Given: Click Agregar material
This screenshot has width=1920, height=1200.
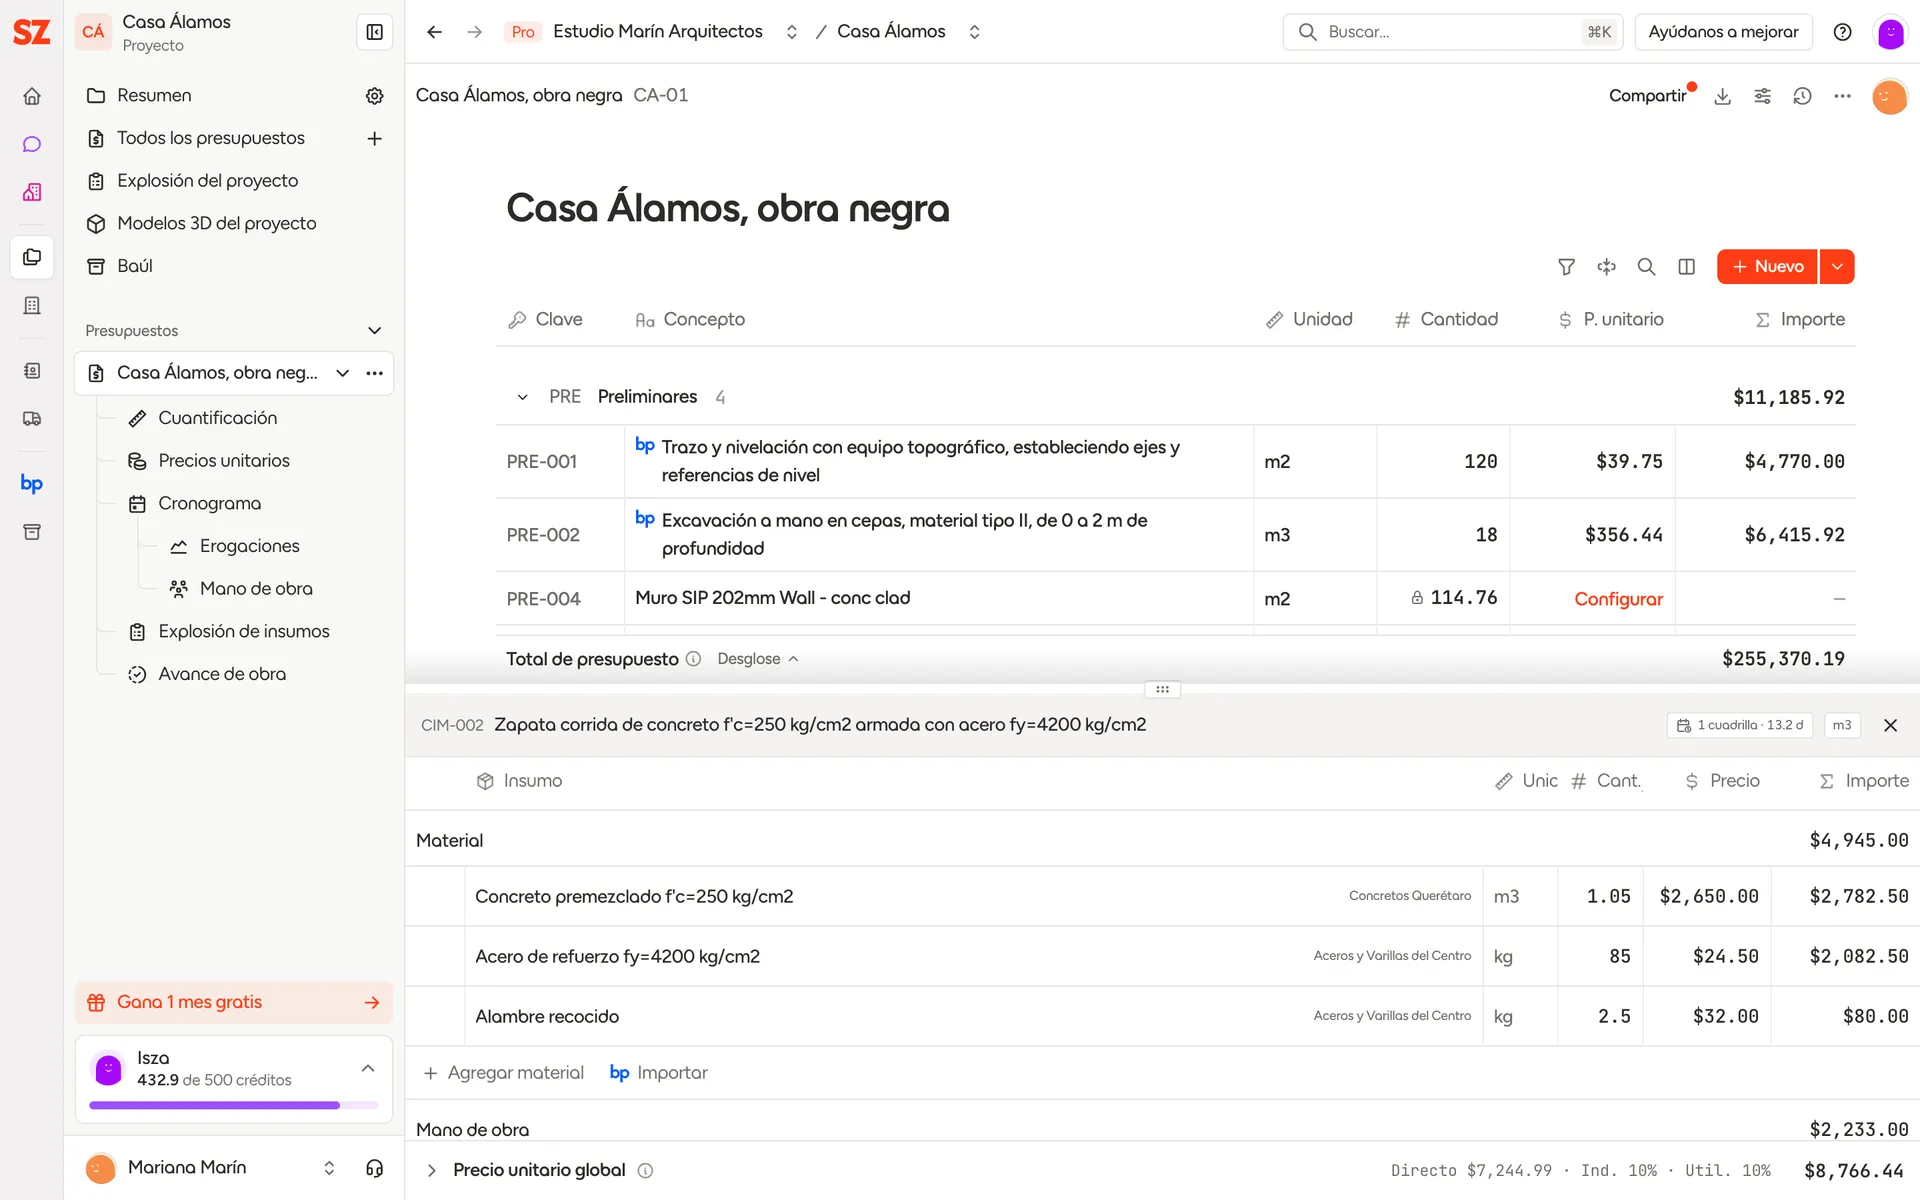Looking at the screenshot, I should (504, 1073).
